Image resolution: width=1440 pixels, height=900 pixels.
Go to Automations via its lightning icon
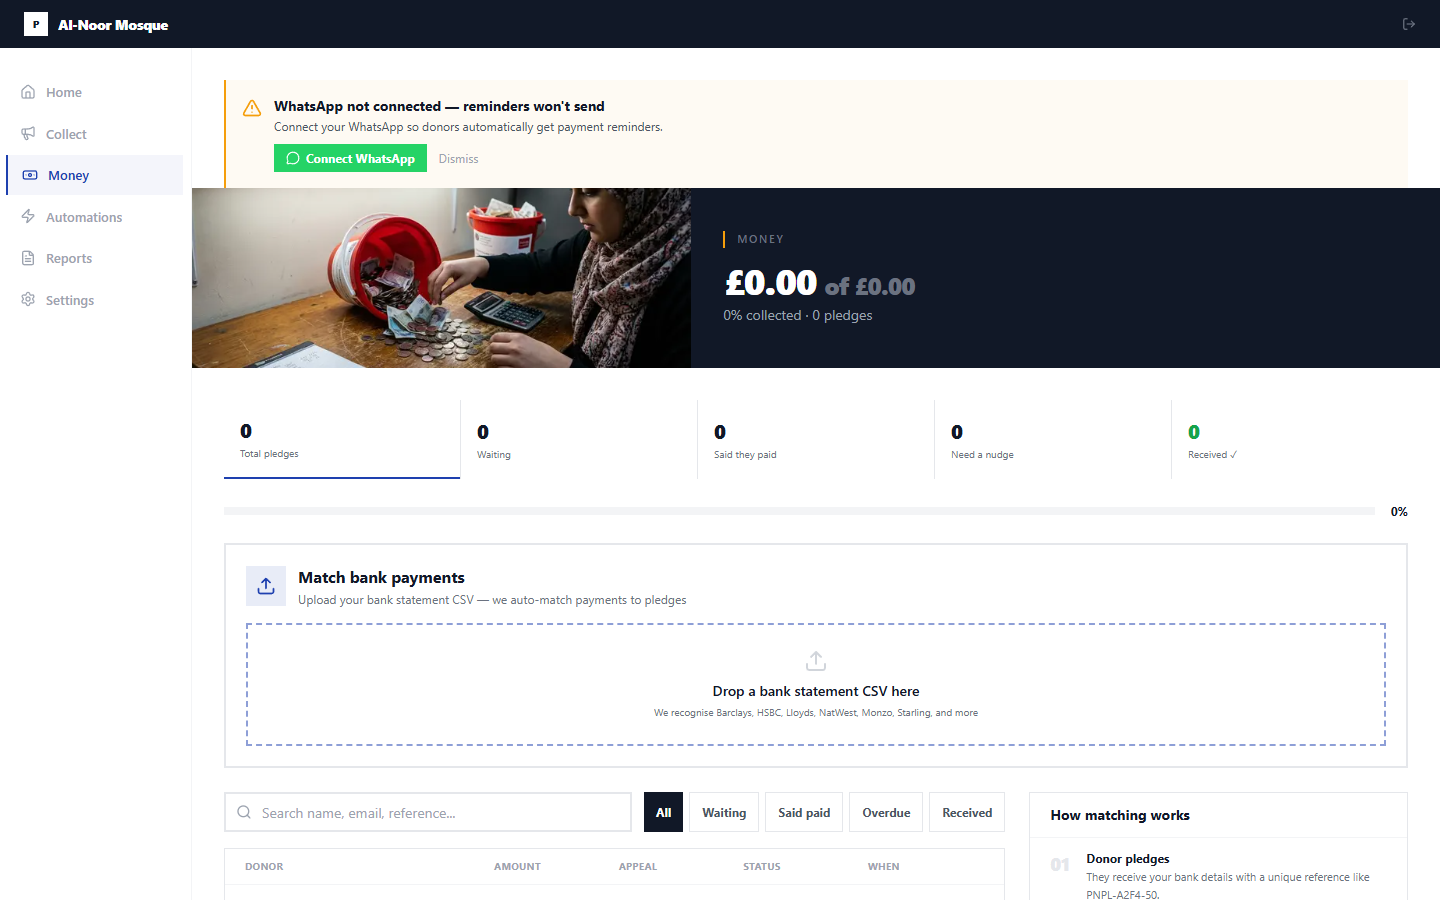[x=28, y=217]
